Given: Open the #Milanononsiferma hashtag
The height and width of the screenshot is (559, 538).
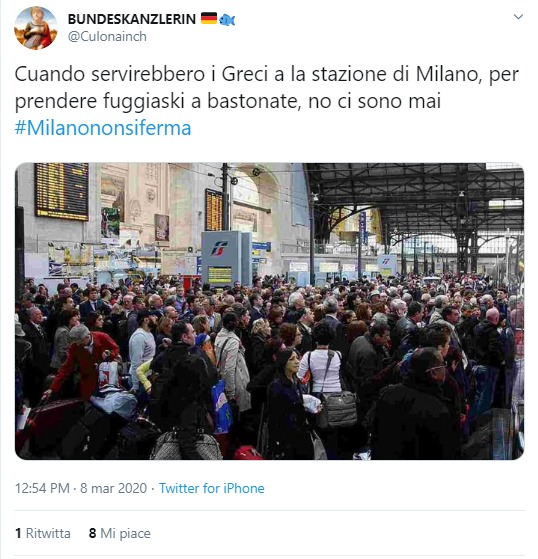Looking at the screenshot, I should pyautogui.click(x=103, y=128).
